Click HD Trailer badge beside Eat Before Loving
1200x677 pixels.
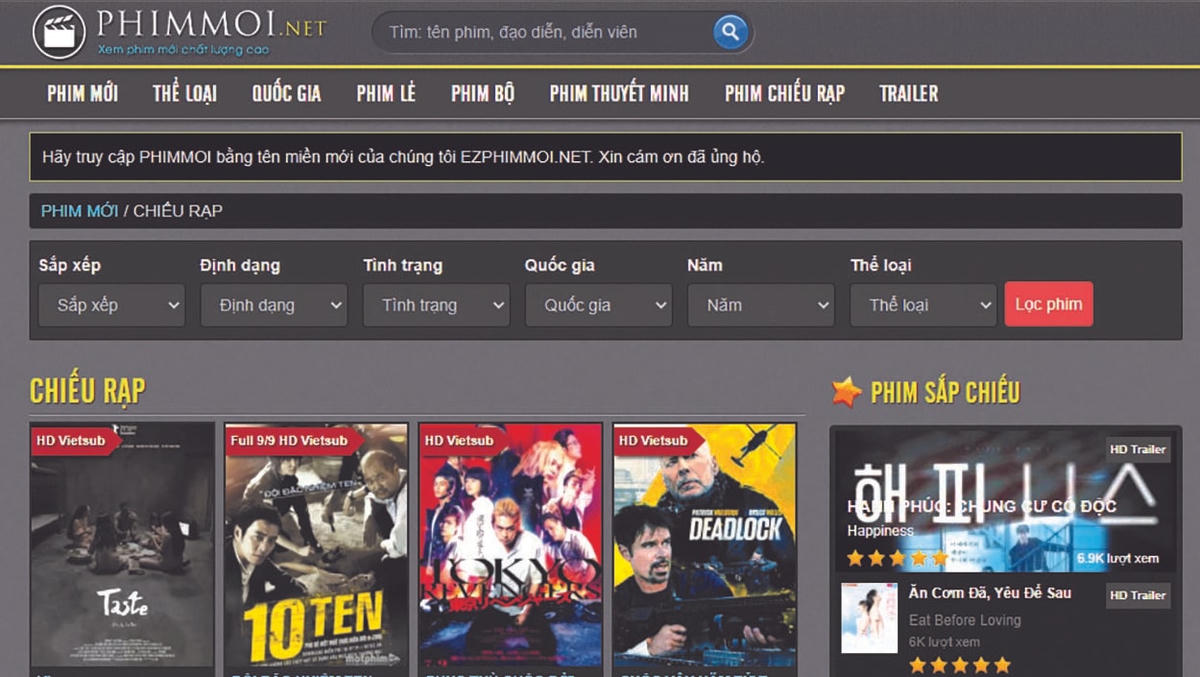click(x=1138, y=595)
